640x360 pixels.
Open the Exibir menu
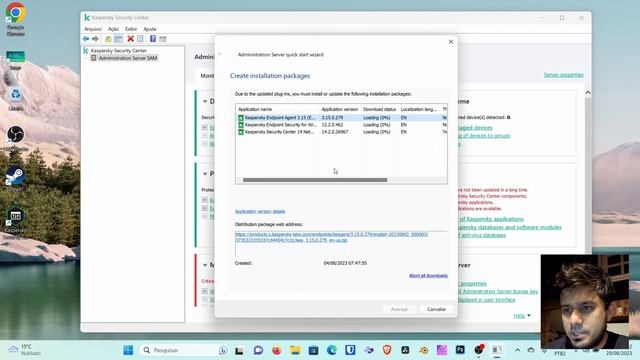[131, 29]
